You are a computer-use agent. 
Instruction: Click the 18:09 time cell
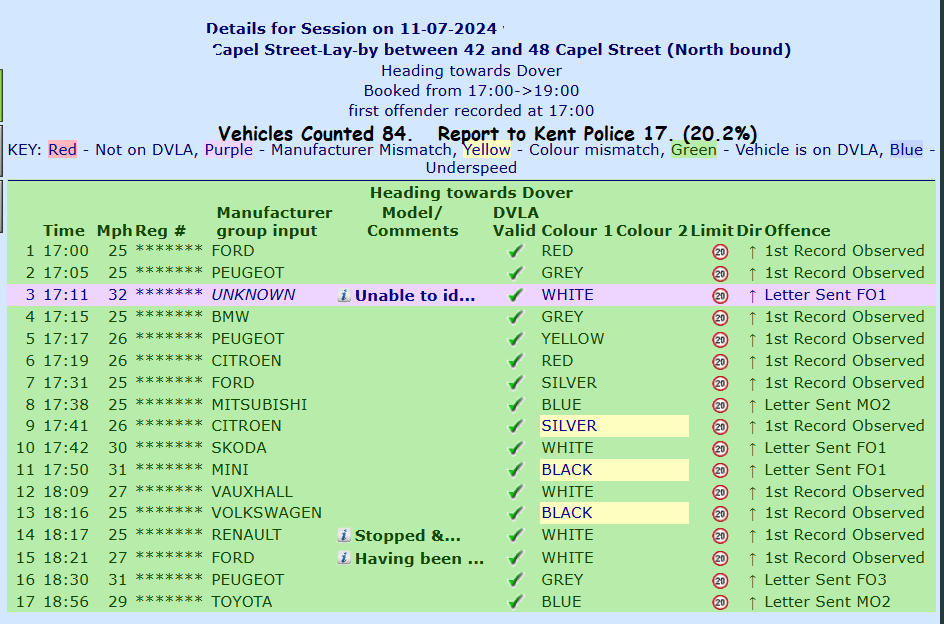coord(66,492)
